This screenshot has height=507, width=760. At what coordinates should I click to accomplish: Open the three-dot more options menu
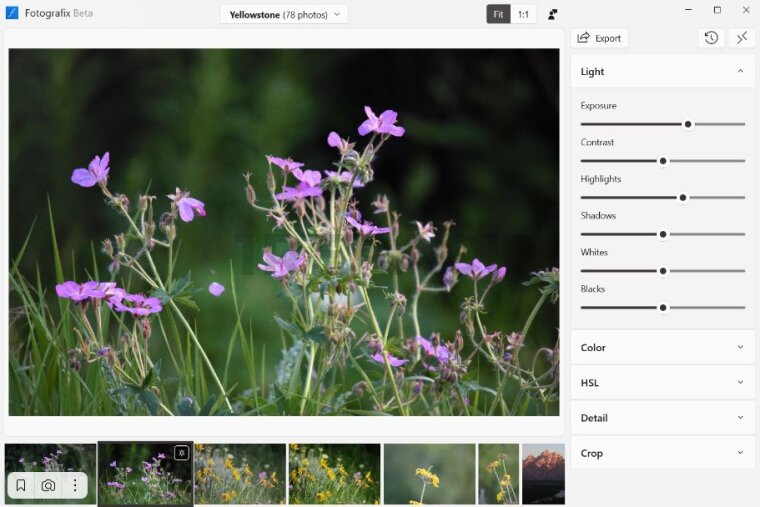click(x=74, y=486)
